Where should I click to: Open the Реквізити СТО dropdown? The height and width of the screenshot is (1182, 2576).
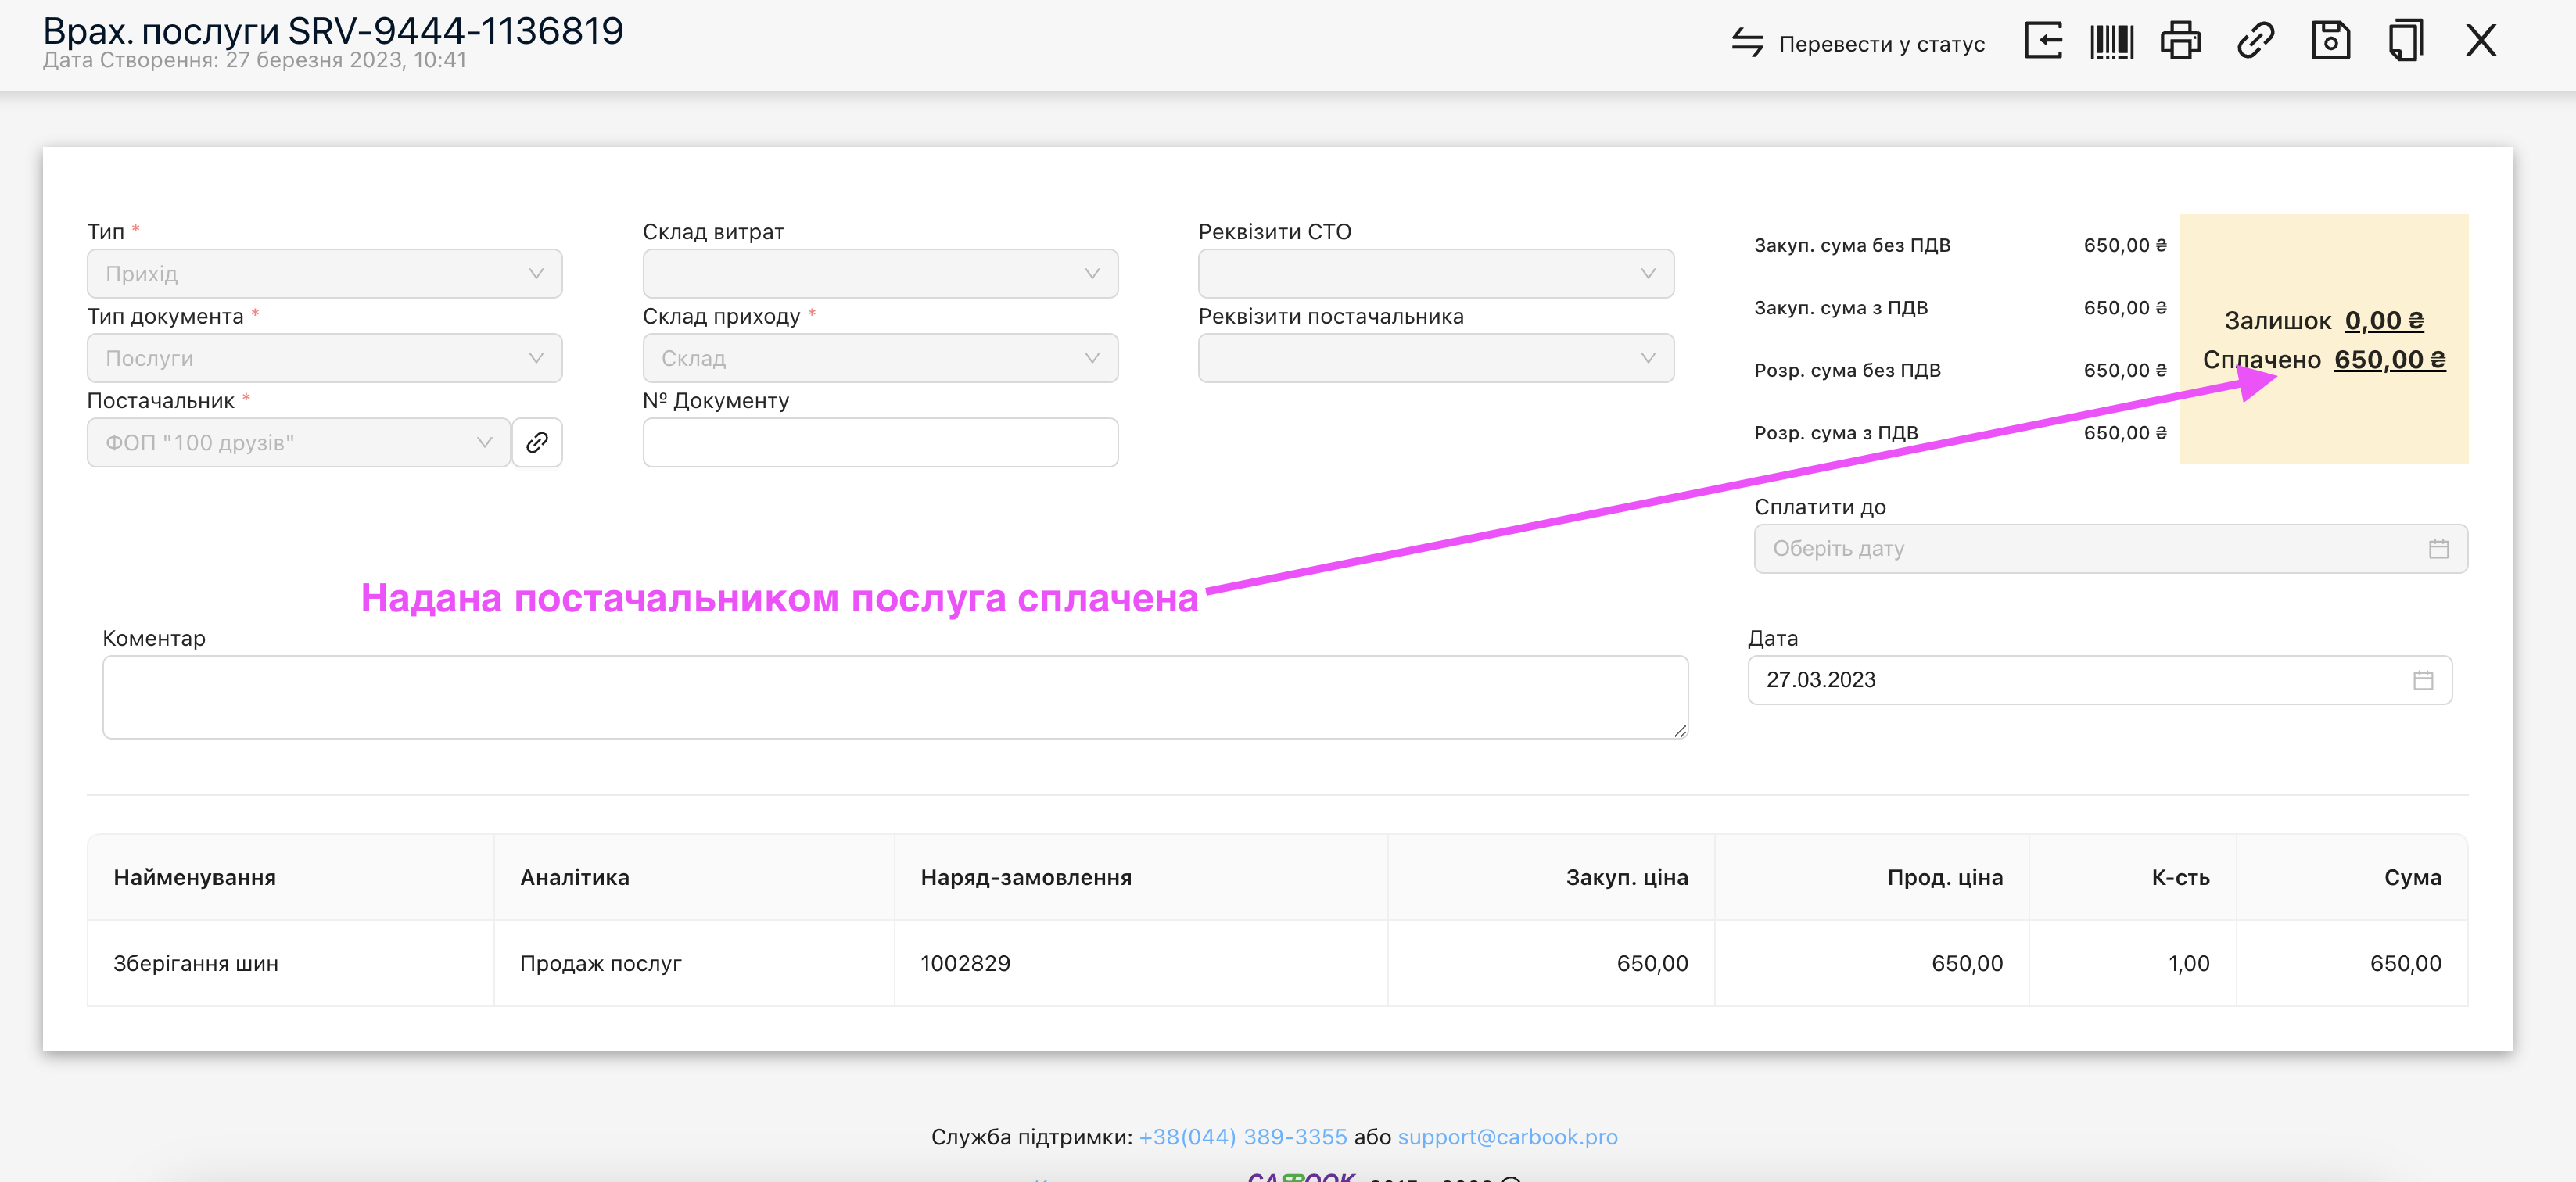point(1436,273)
